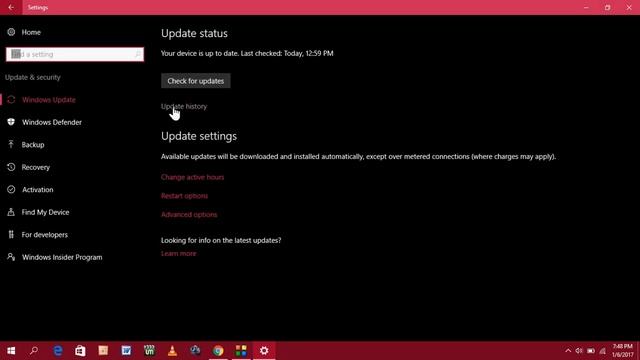Open the Windows Start menu
The height and width of the screenshot is (360, 640).
[x=11, y=351]
